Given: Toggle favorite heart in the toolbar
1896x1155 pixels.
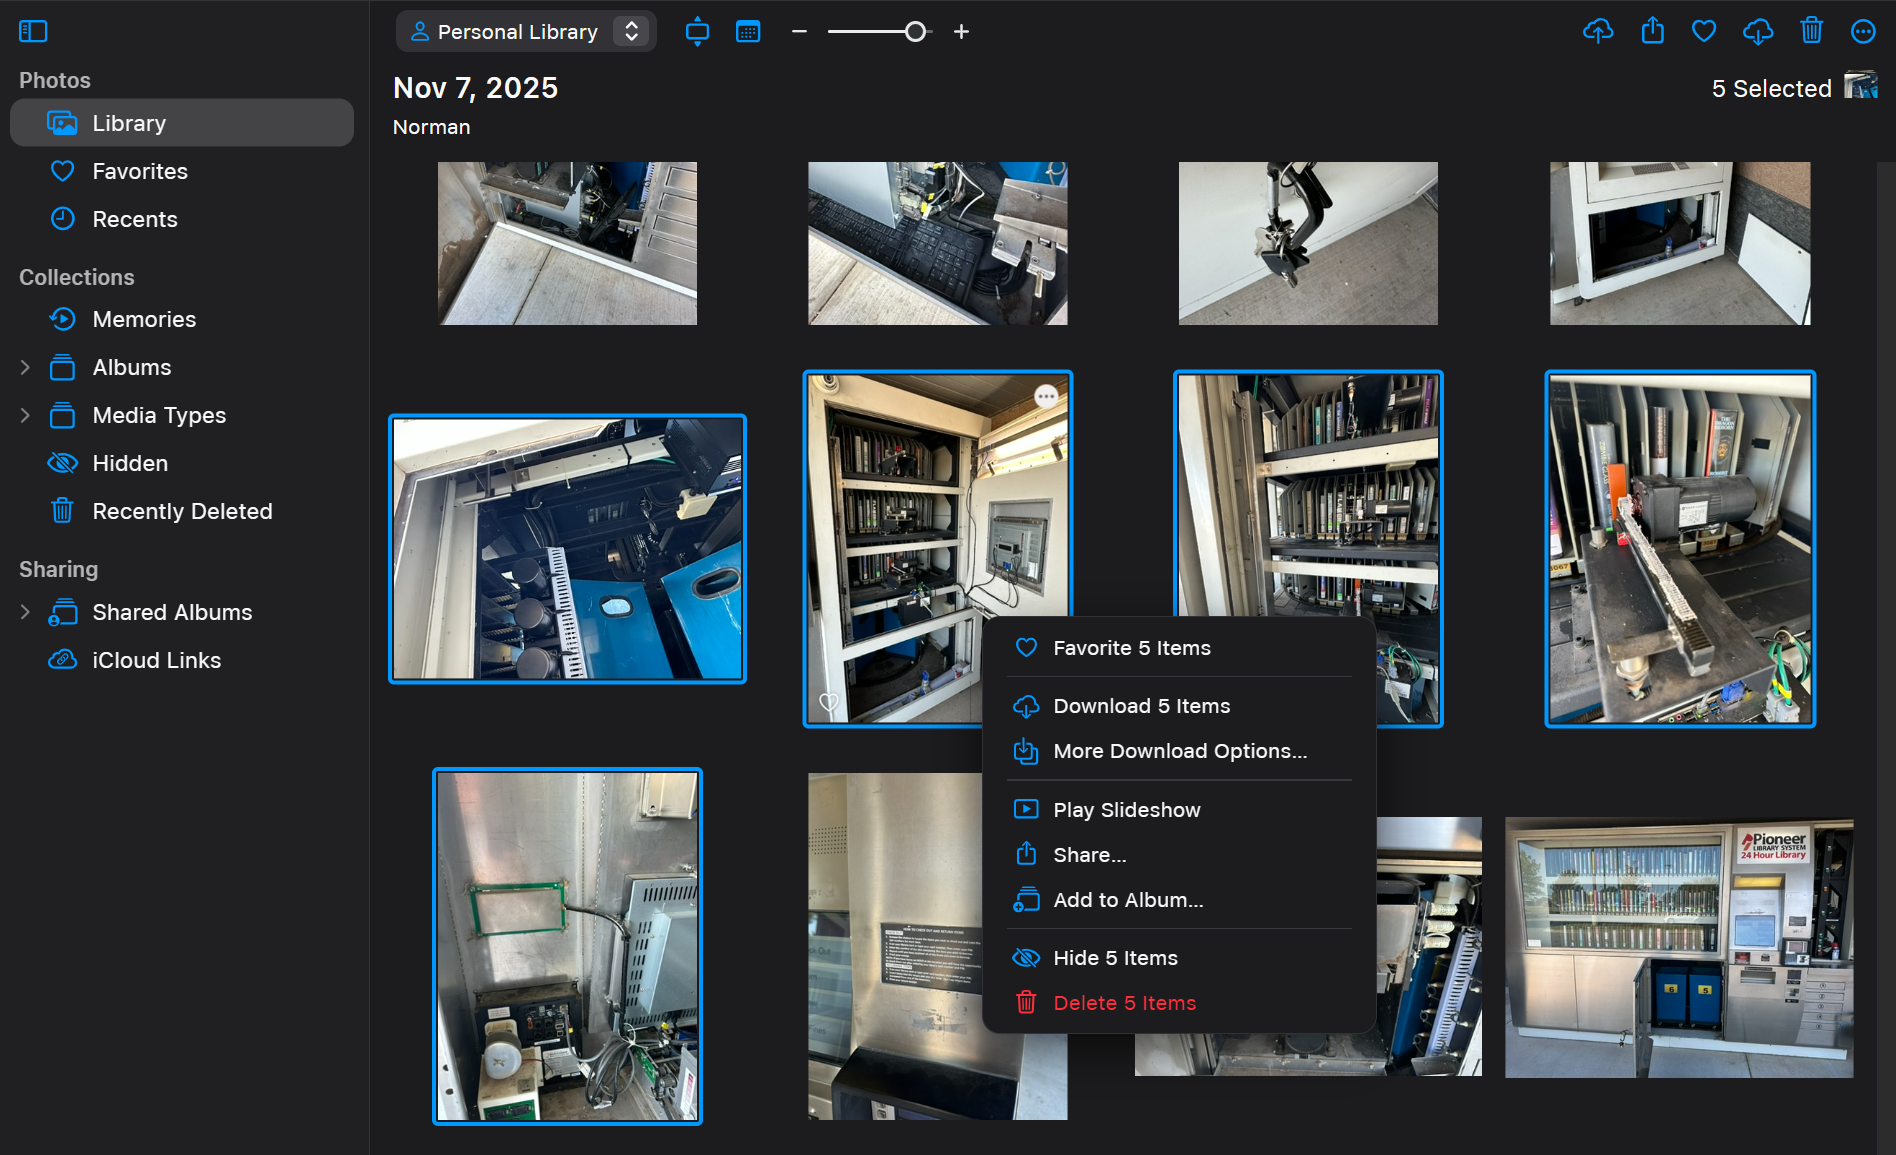Looking at the screenshot, I should tap(1704, 31).
